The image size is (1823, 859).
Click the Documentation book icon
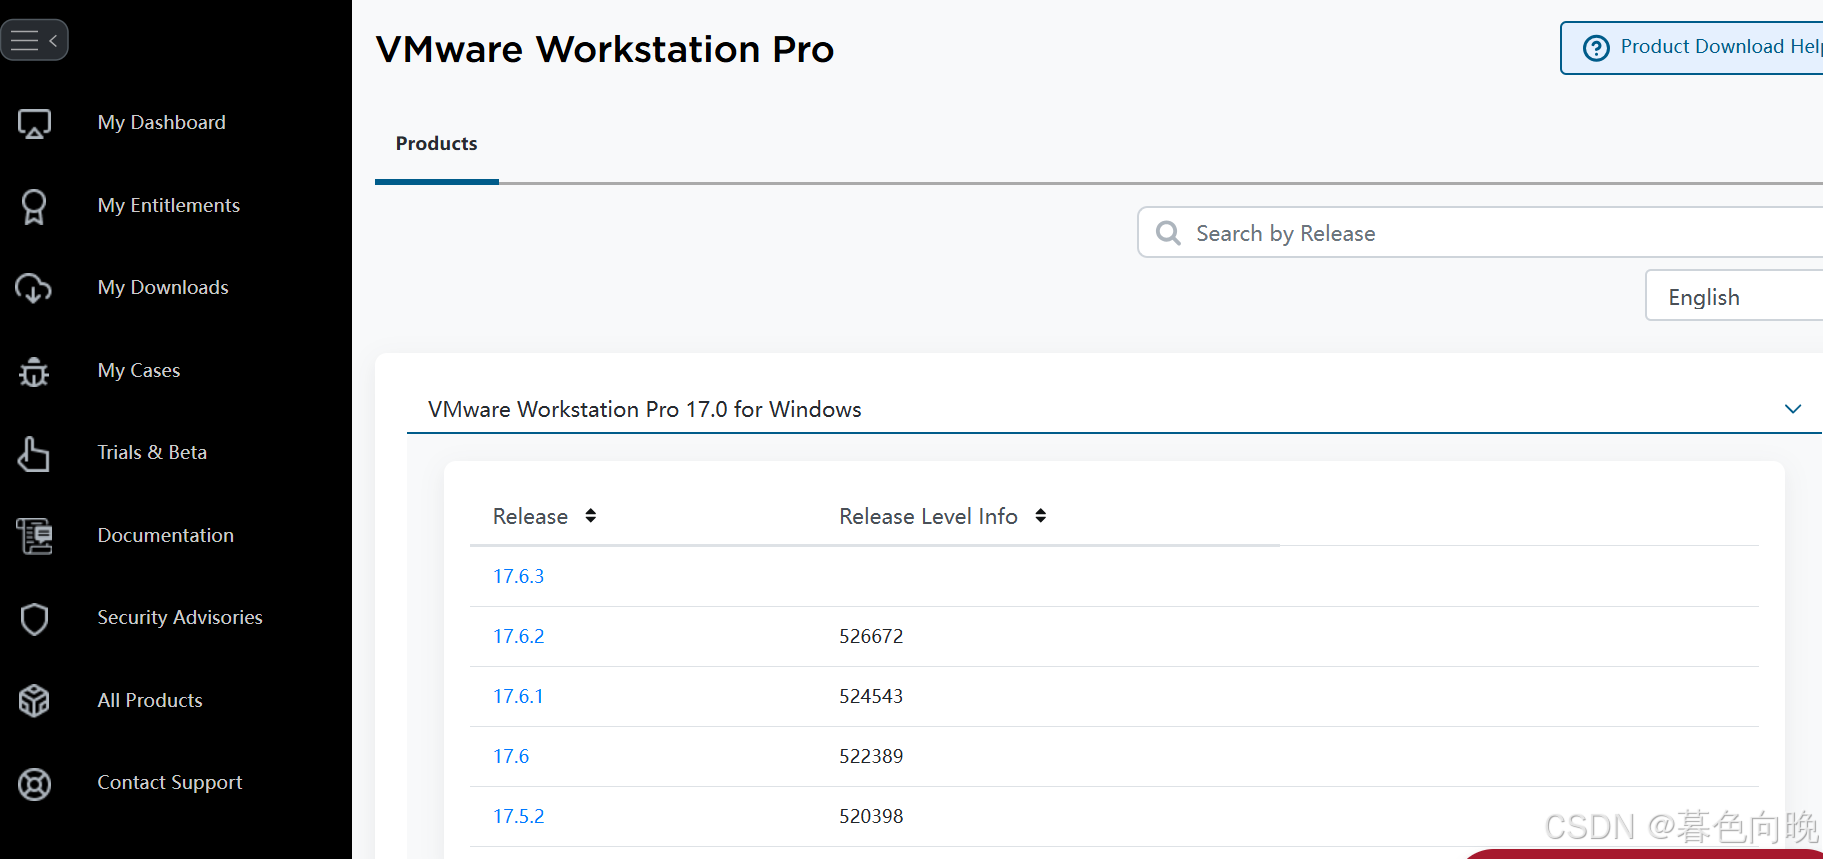pyautogui.click(x=34, y=536)
